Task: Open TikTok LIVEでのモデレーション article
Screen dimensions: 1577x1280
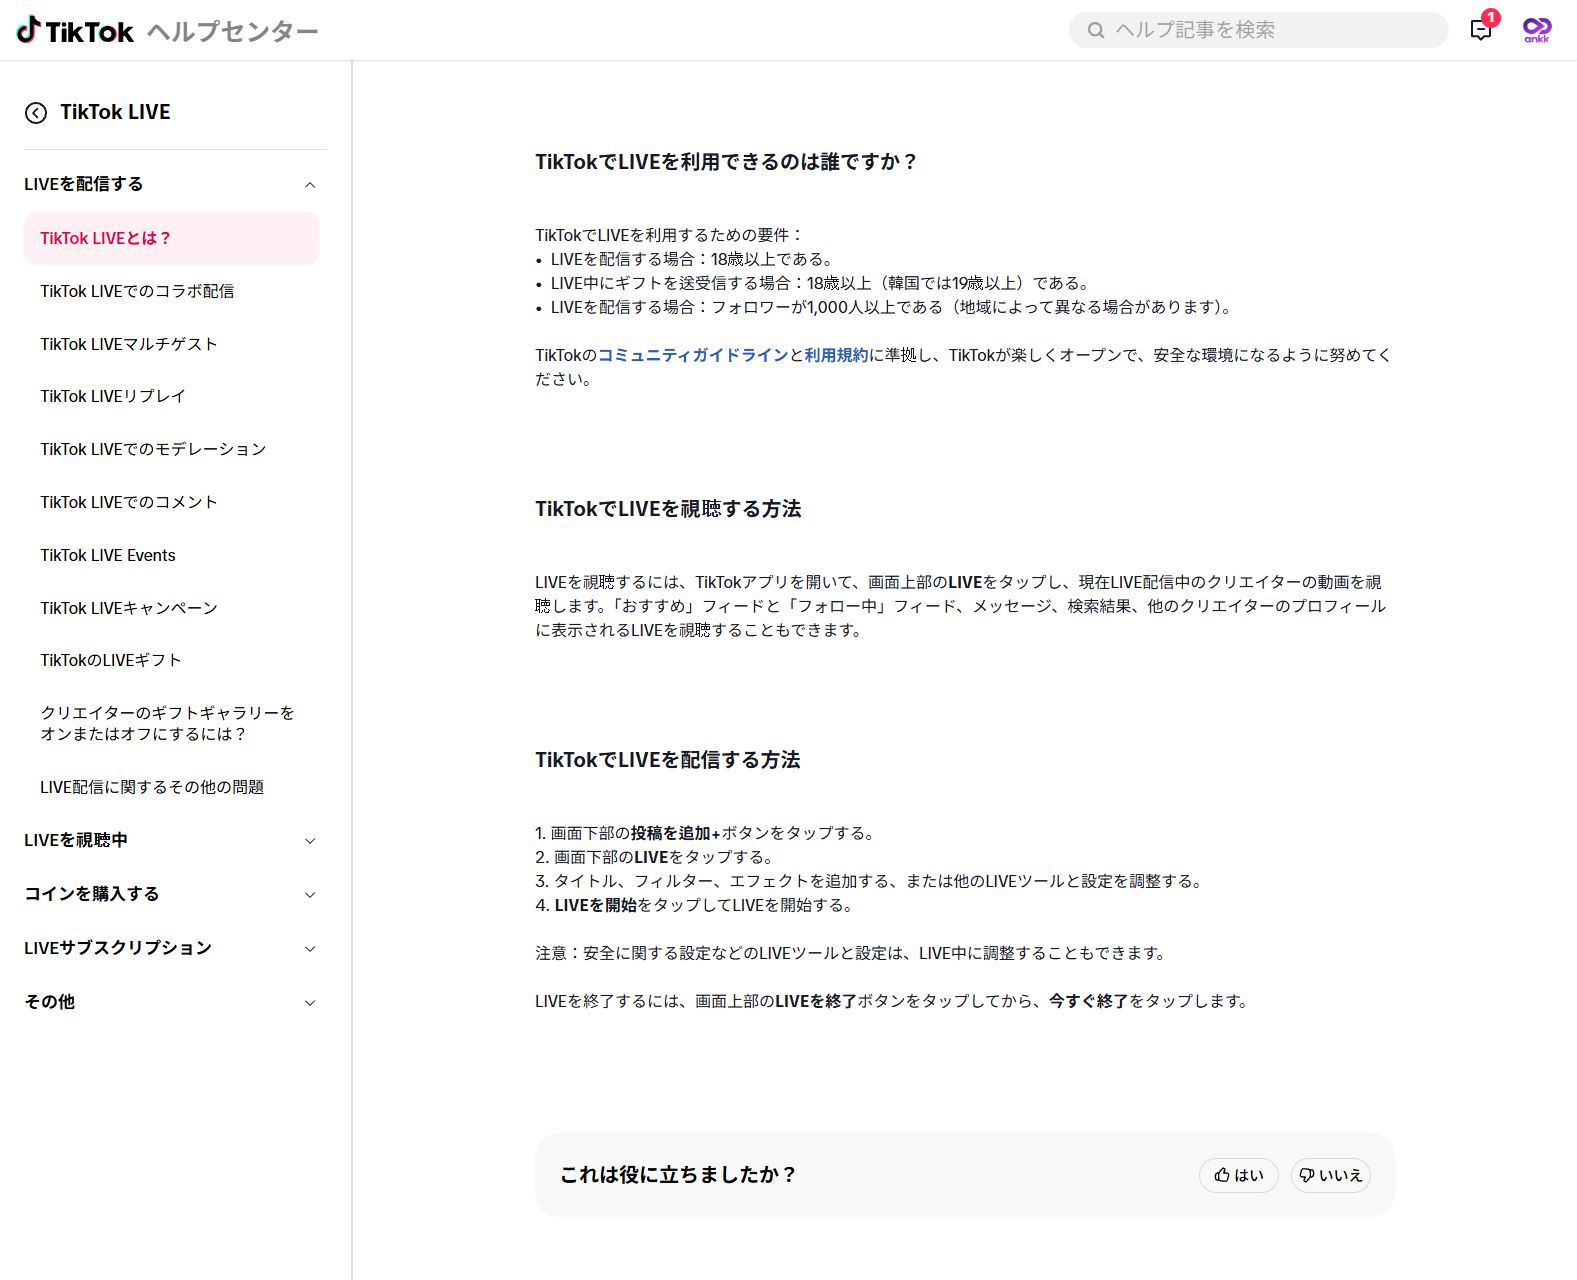Action: pos(153,449)
